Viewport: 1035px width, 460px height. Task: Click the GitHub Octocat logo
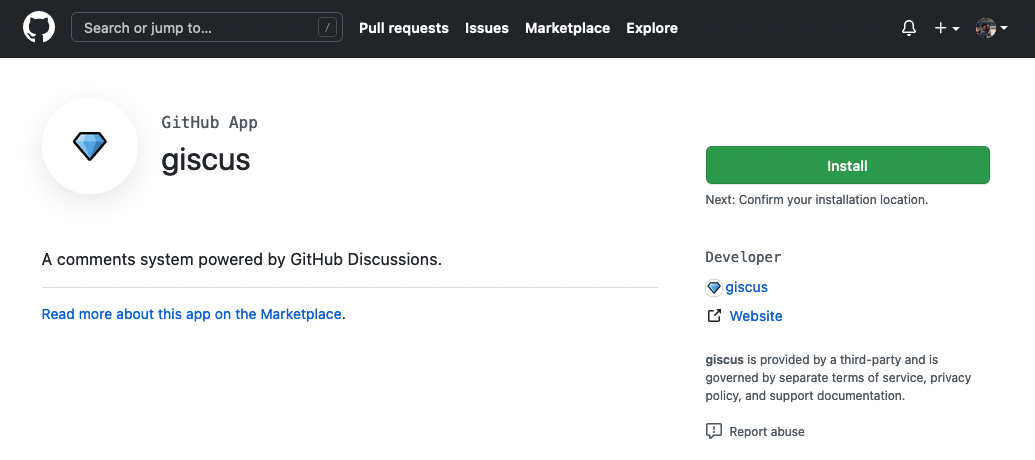coord(39,28)
